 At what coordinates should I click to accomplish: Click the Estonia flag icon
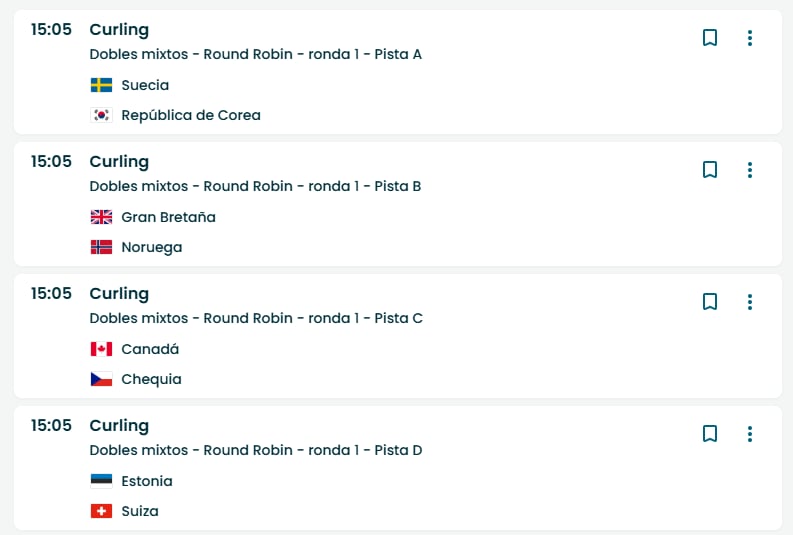101,481
